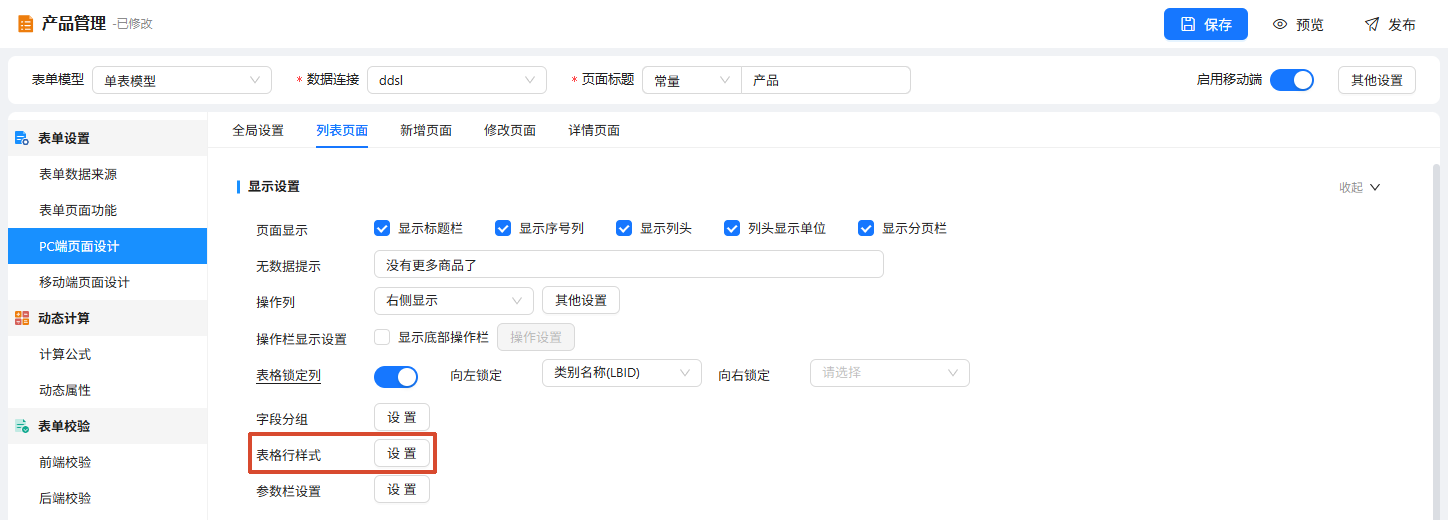This screenshot has height=520, width=1448.
Task: Click the orange 产品管理 document icon
Action: [x=25, y=24]
